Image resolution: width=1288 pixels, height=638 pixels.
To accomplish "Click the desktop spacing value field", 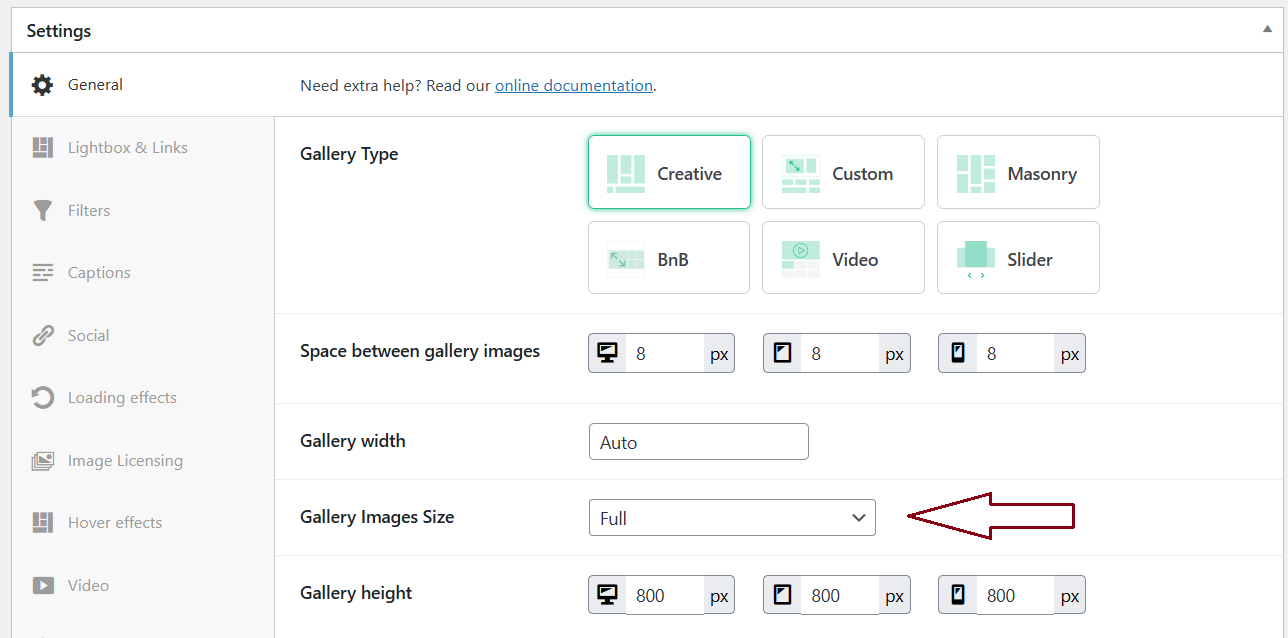I will pos(665,354).
